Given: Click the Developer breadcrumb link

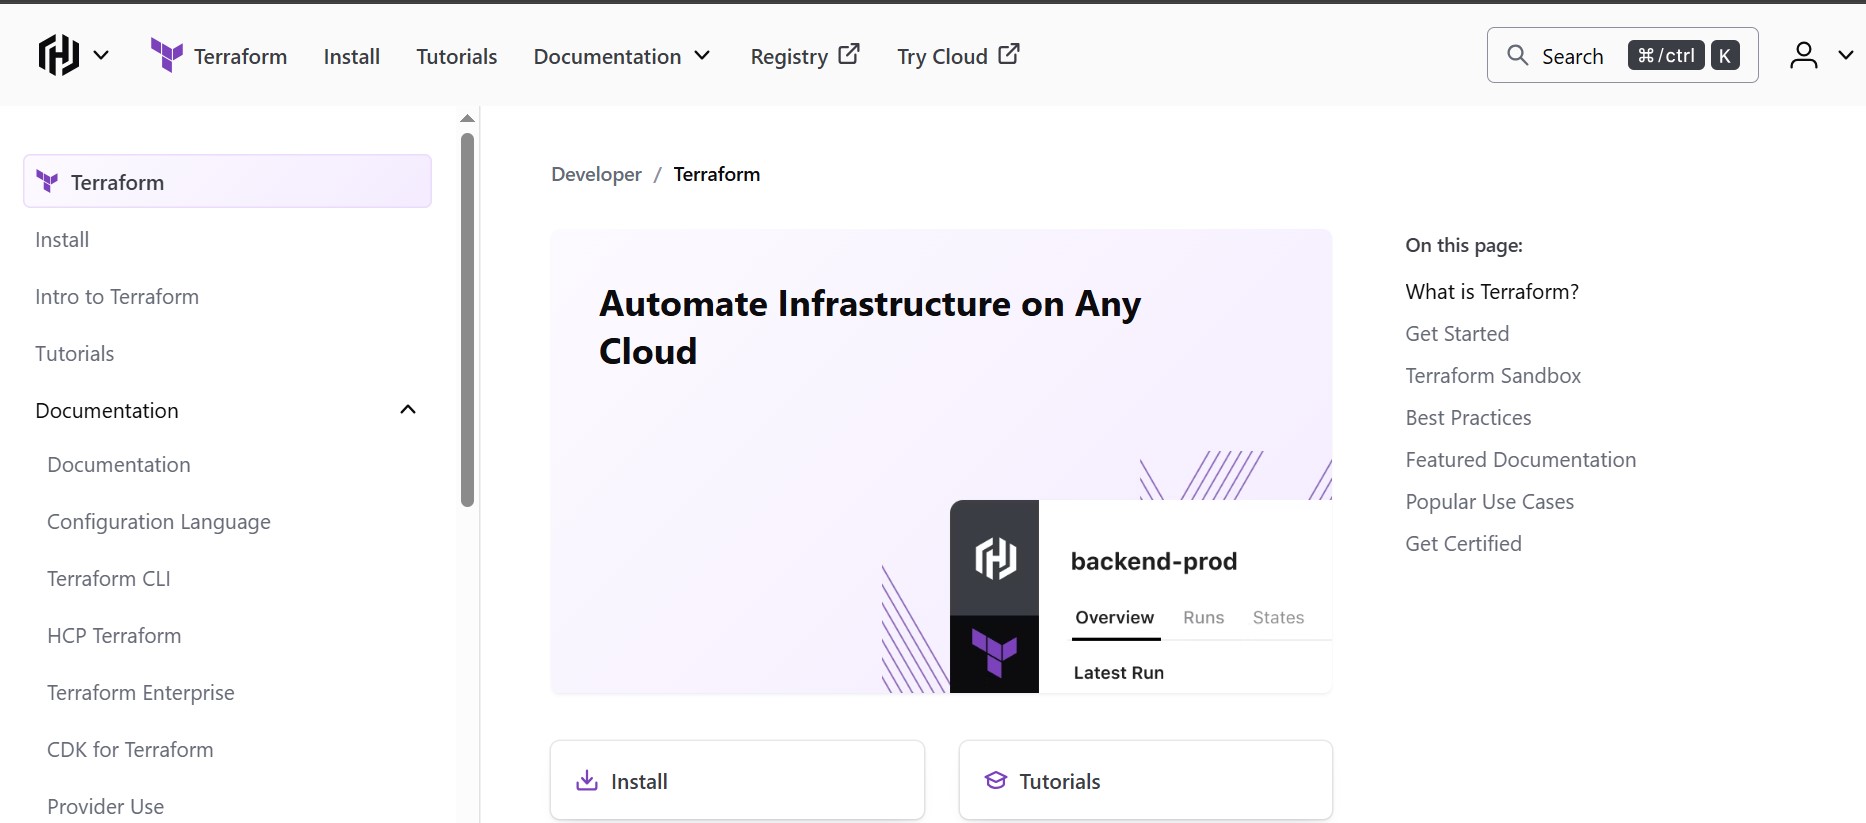Looking at the screenshot, I should (x=596, y=174).
